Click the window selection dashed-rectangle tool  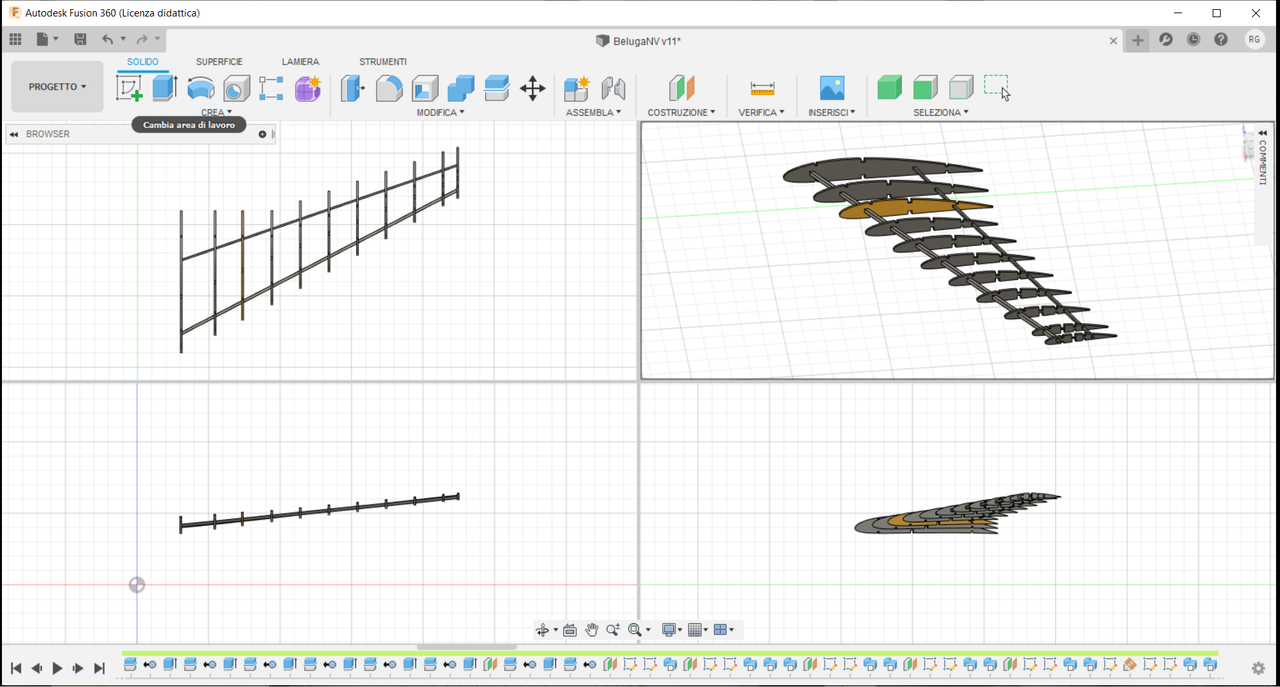pyautogui.click(x=997, y=88)
